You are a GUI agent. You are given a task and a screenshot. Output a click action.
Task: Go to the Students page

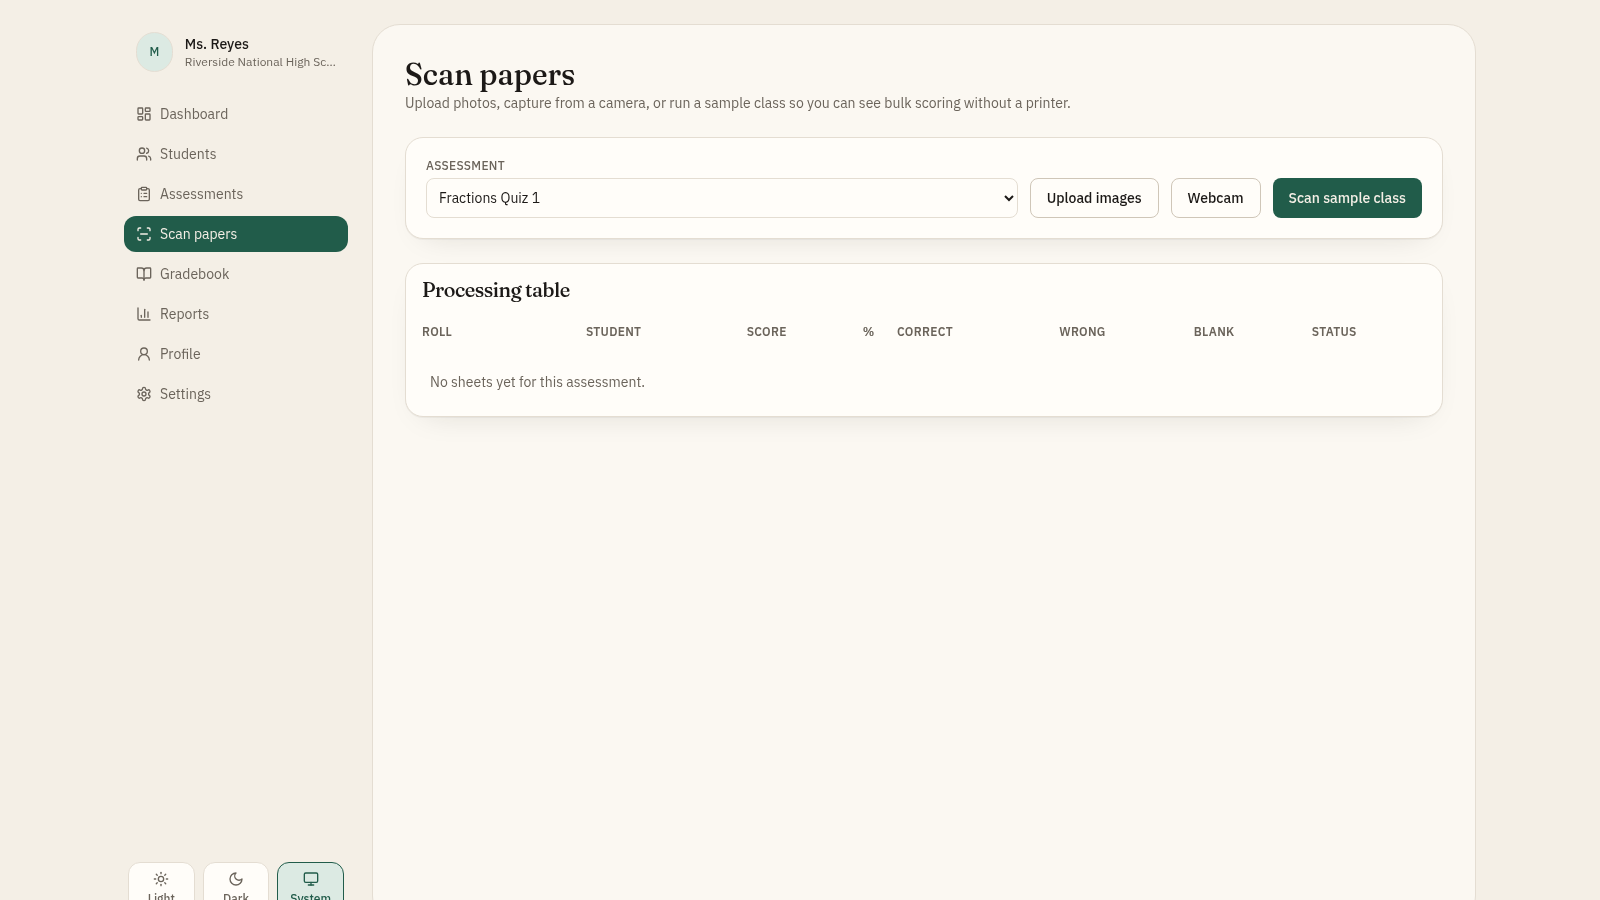click(236, 154)
